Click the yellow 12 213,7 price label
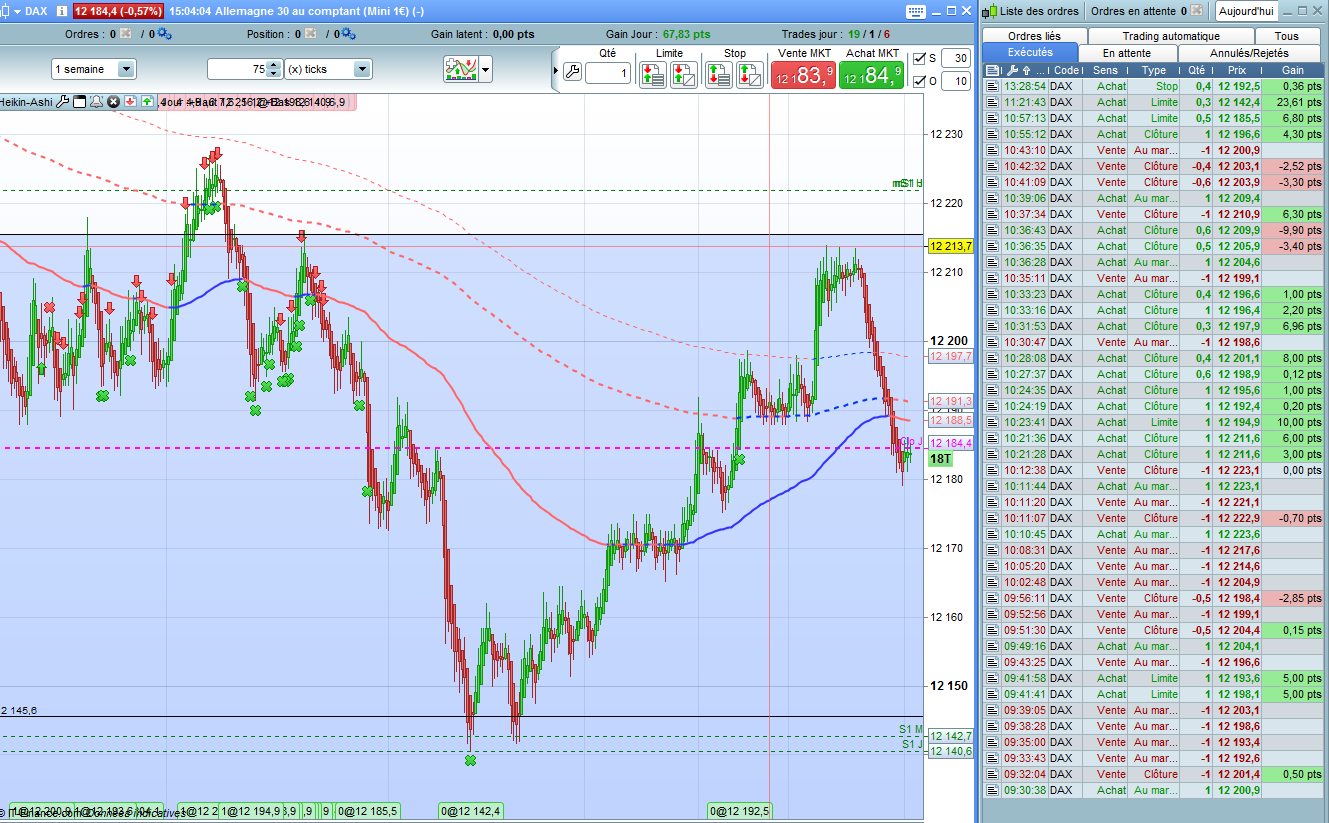 pos(951,246)
